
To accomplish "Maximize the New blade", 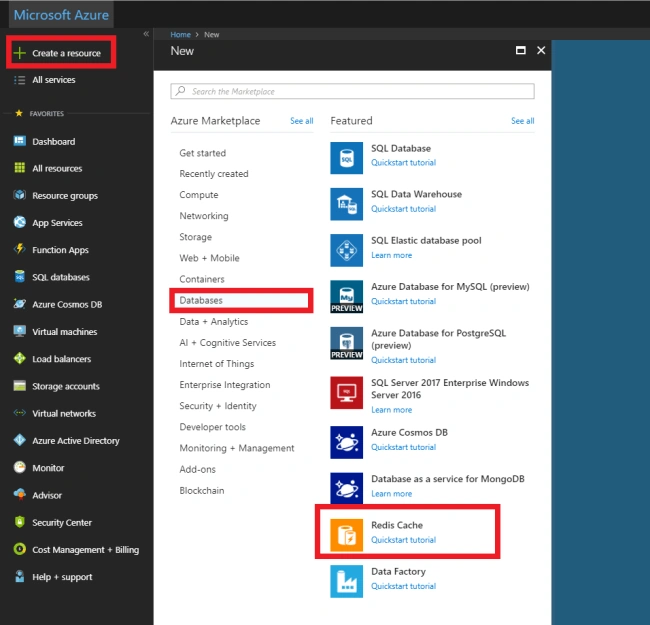I will (521, 50).
